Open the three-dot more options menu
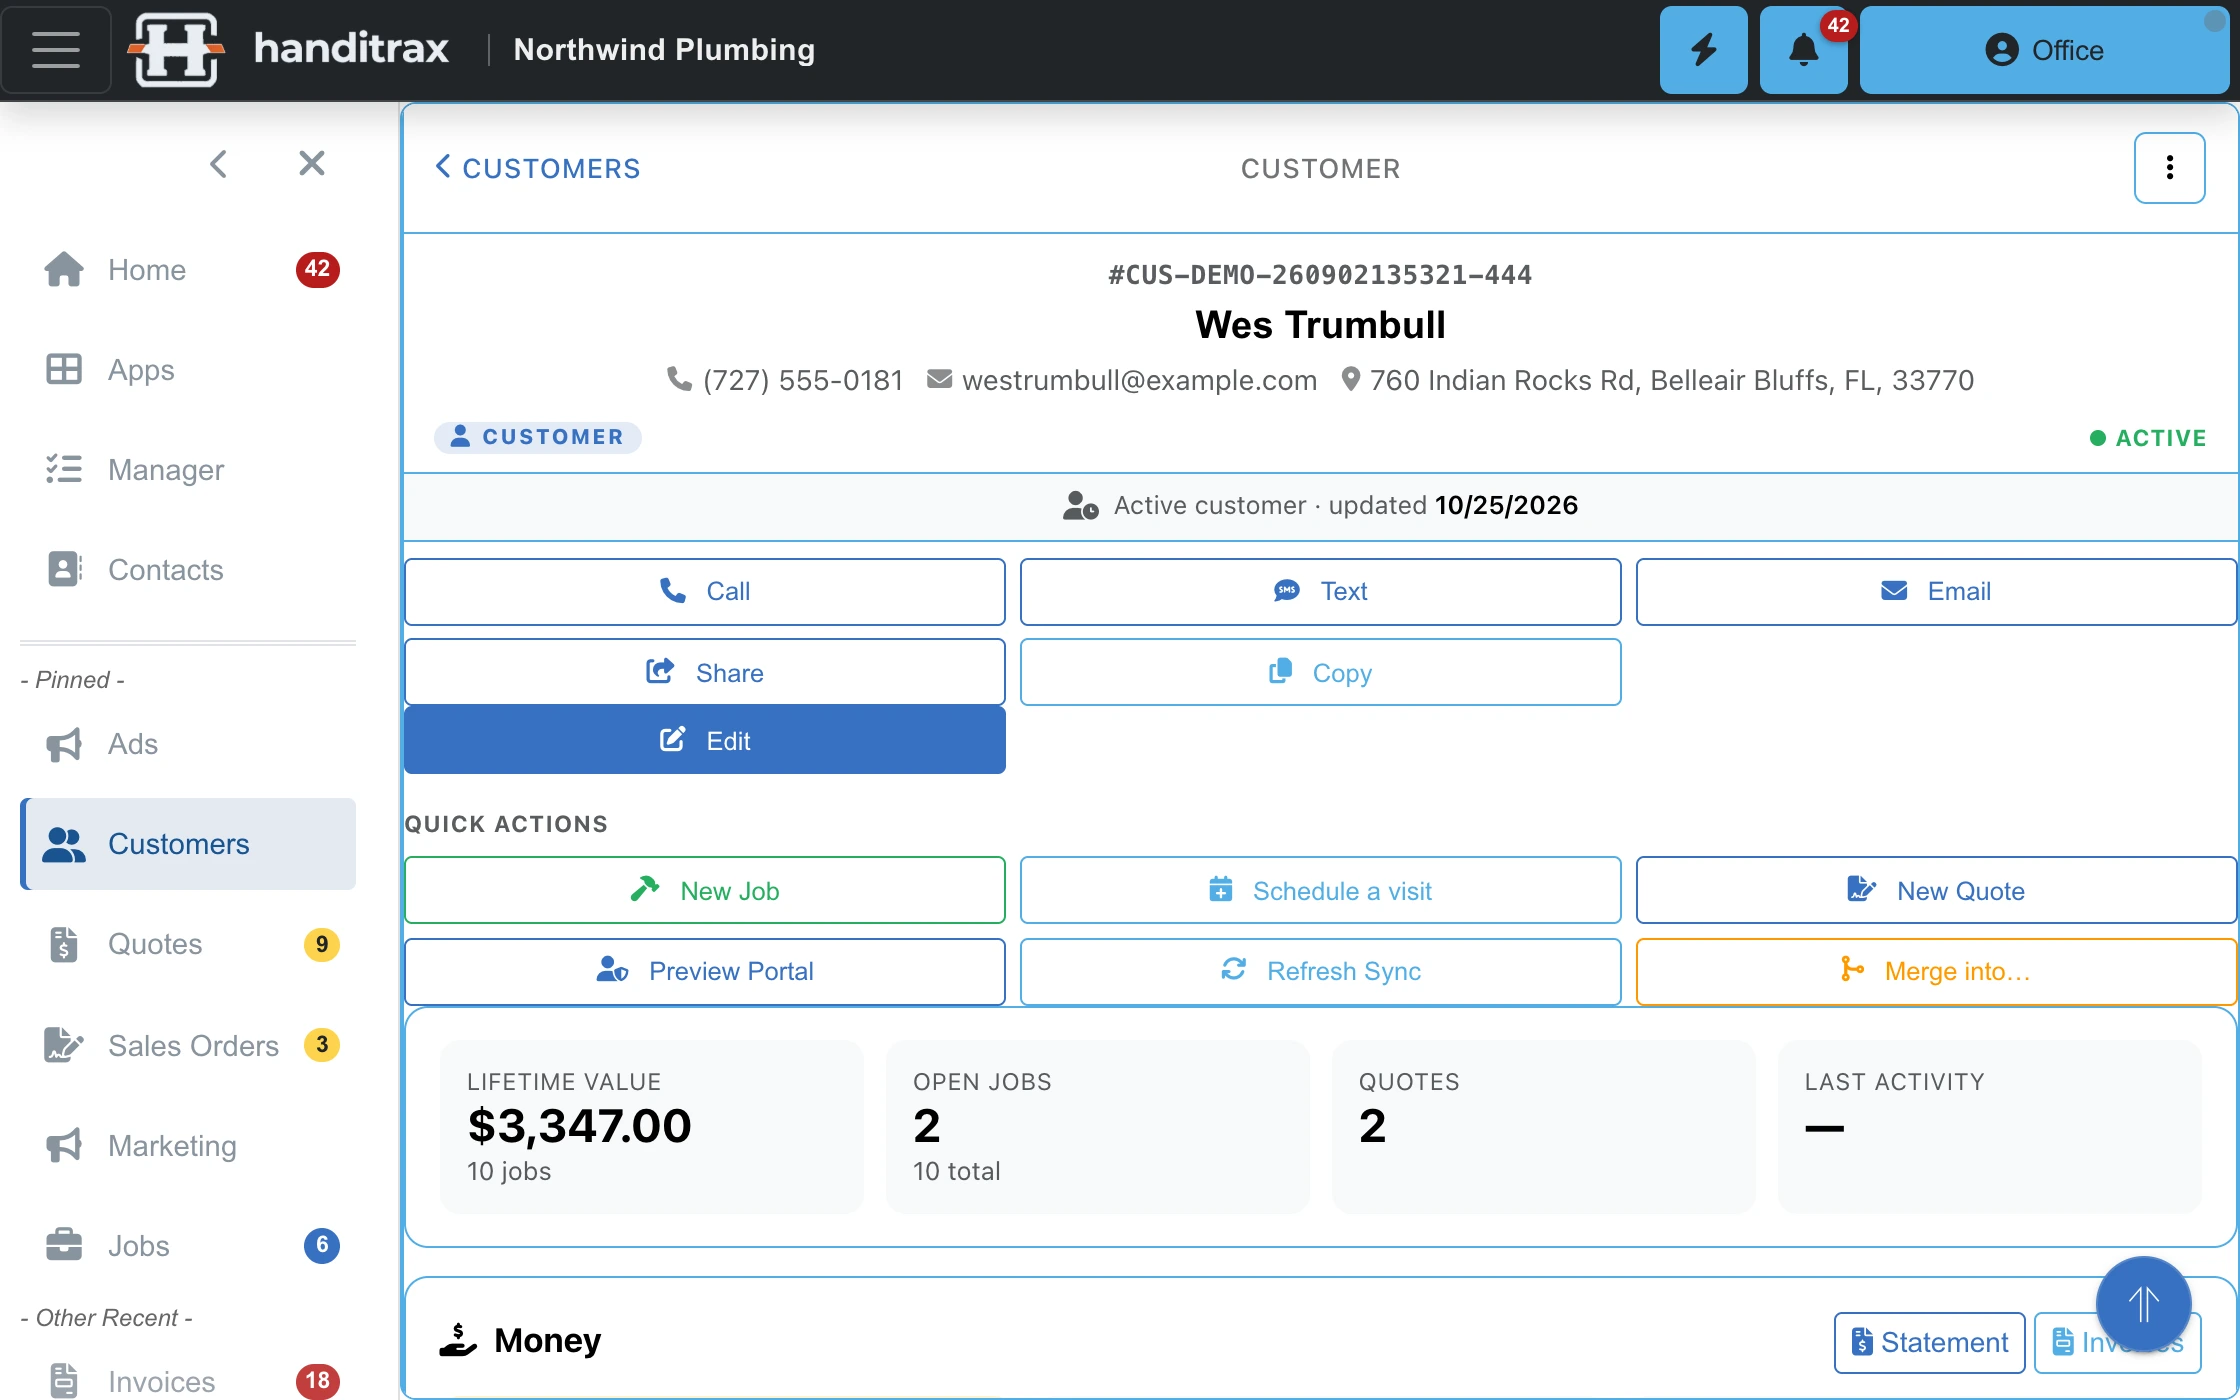Image resolution: width=2240 pixels, height=1400 pixels. point(2169,168)
